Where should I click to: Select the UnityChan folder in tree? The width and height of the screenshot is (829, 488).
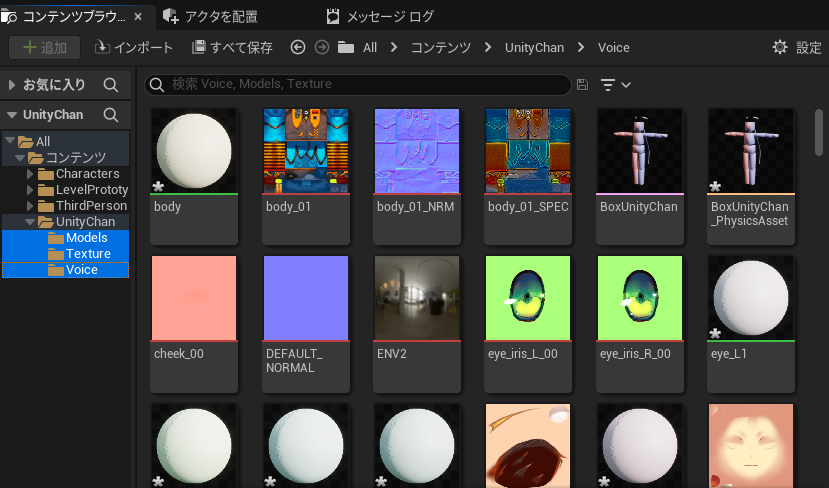[76, 222]
